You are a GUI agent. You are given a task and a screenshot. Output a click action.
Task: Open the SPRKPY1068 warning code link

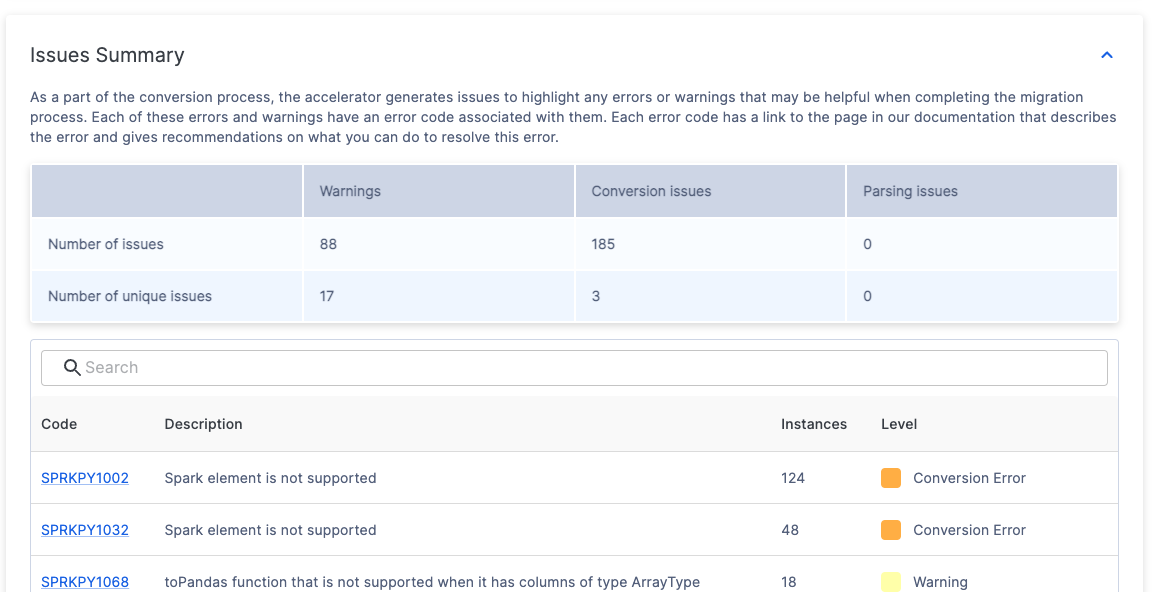click(x=85, y=581)
